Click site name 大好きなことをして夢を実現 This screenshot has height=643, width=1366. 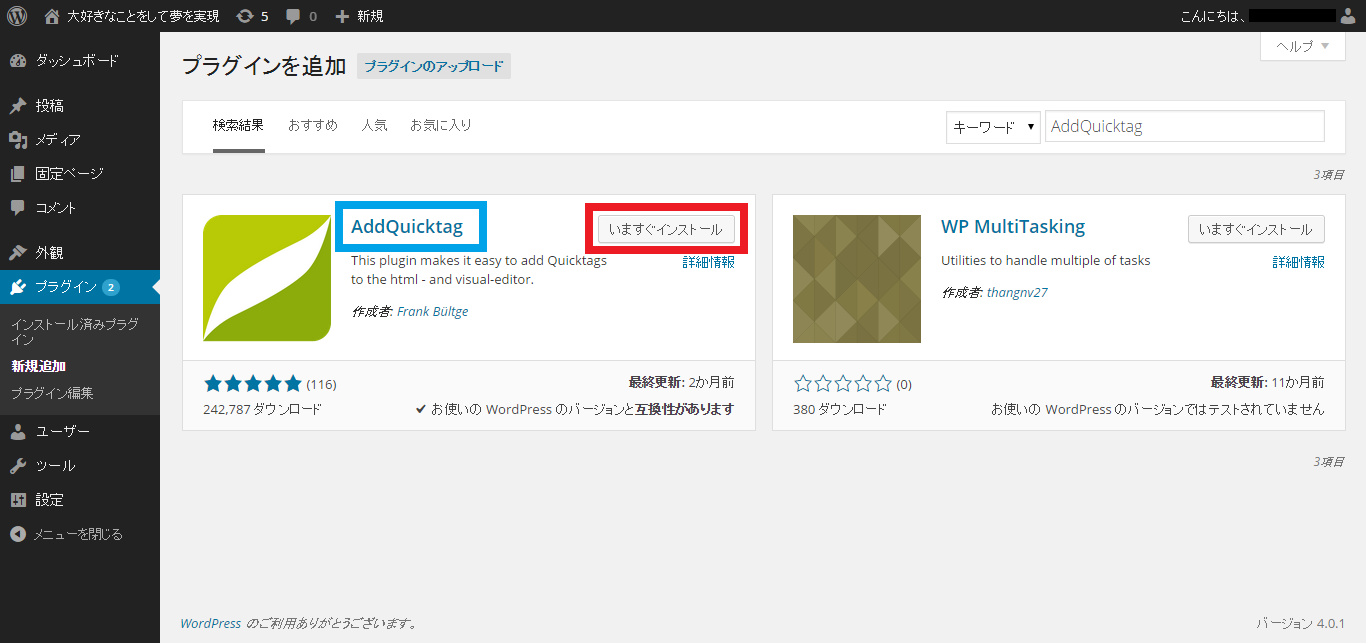(x=142, y=16)
